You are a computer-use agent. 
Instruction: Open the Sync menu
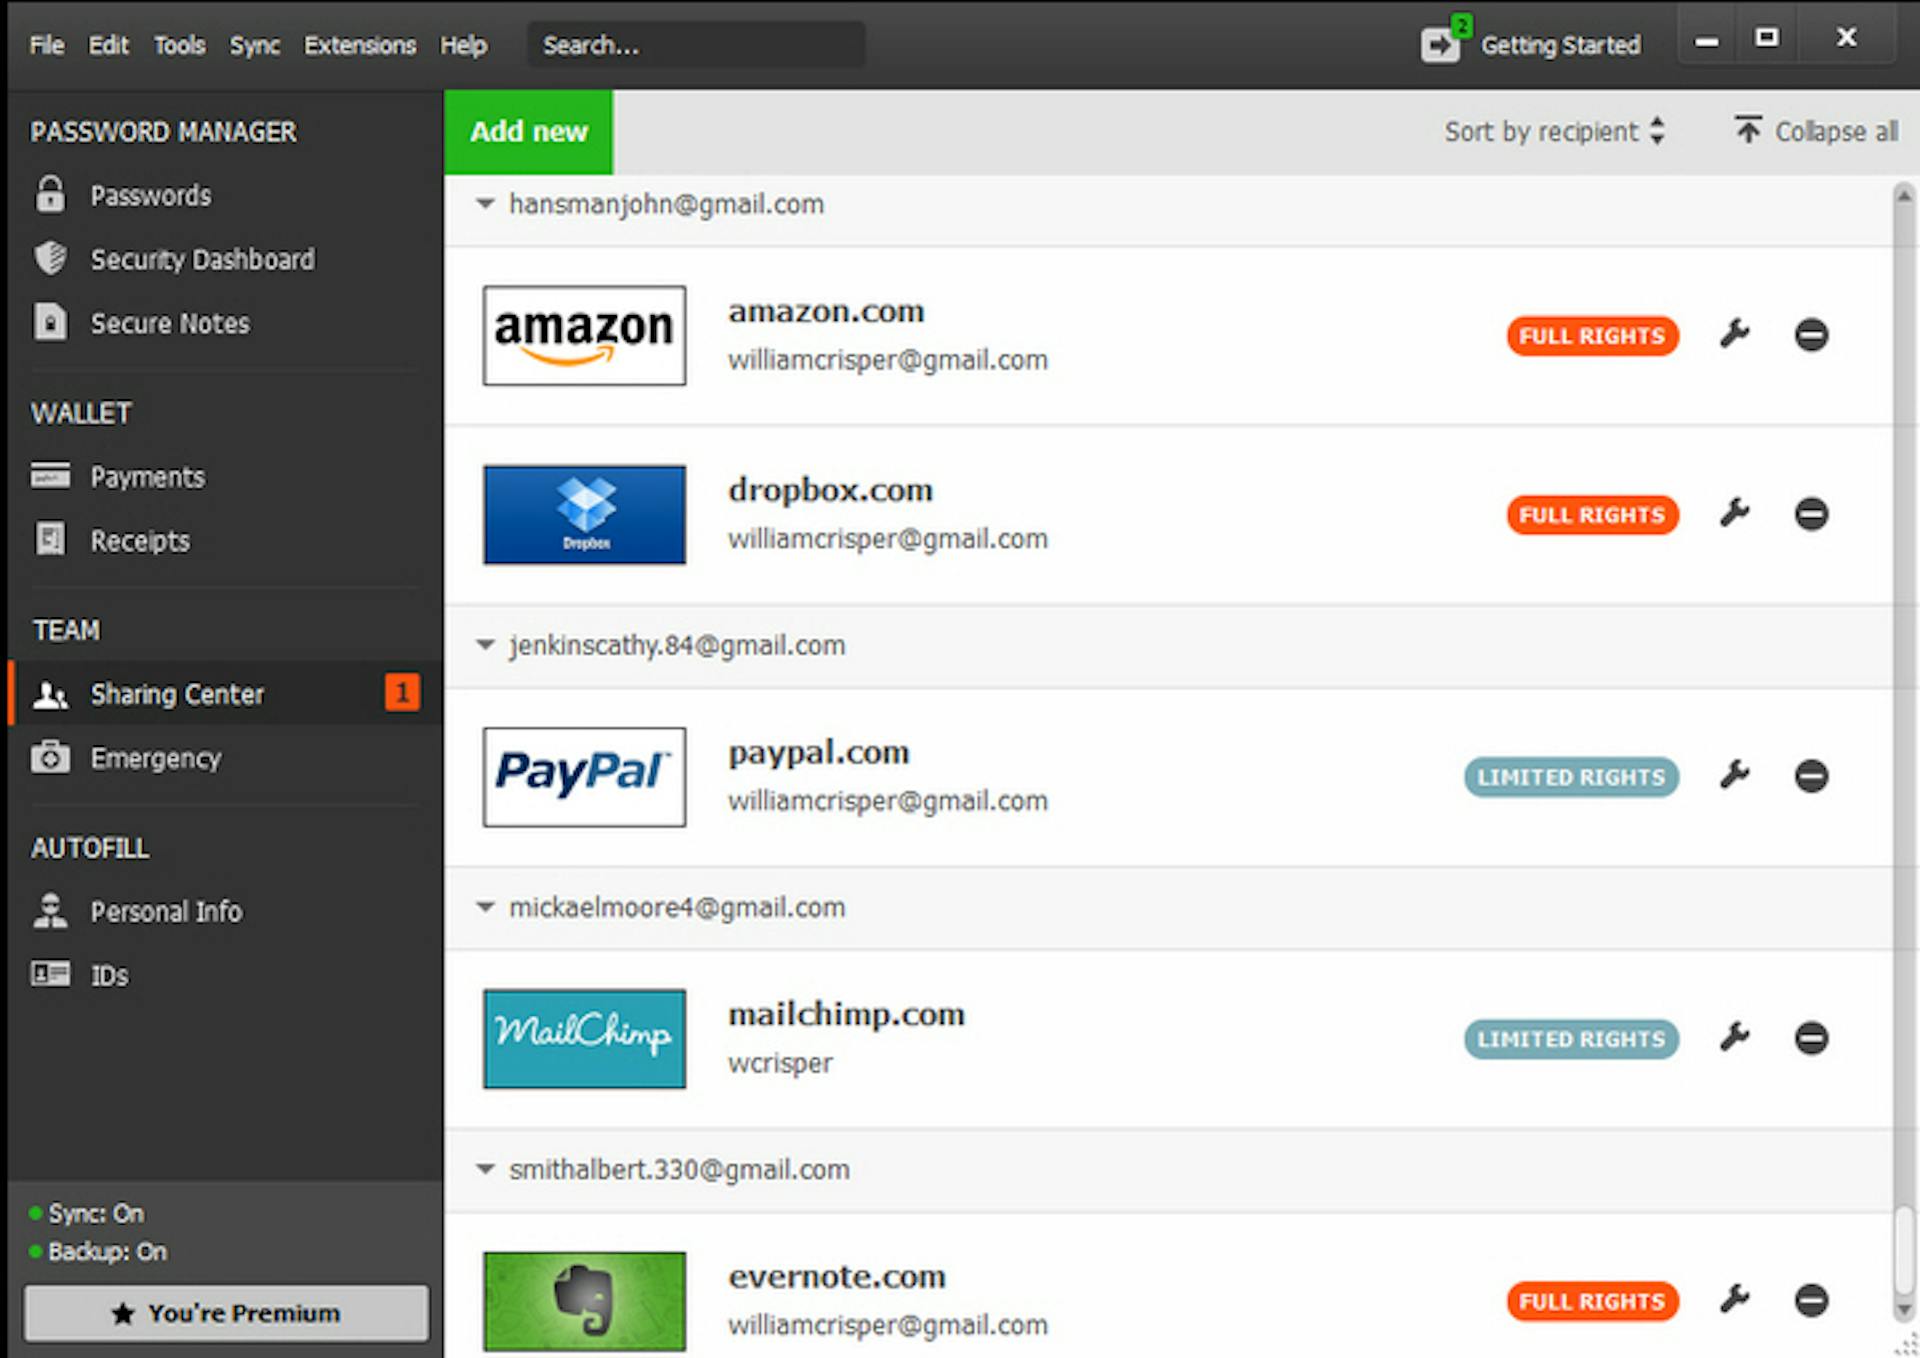pyautogui.click(x=255, y=45)
